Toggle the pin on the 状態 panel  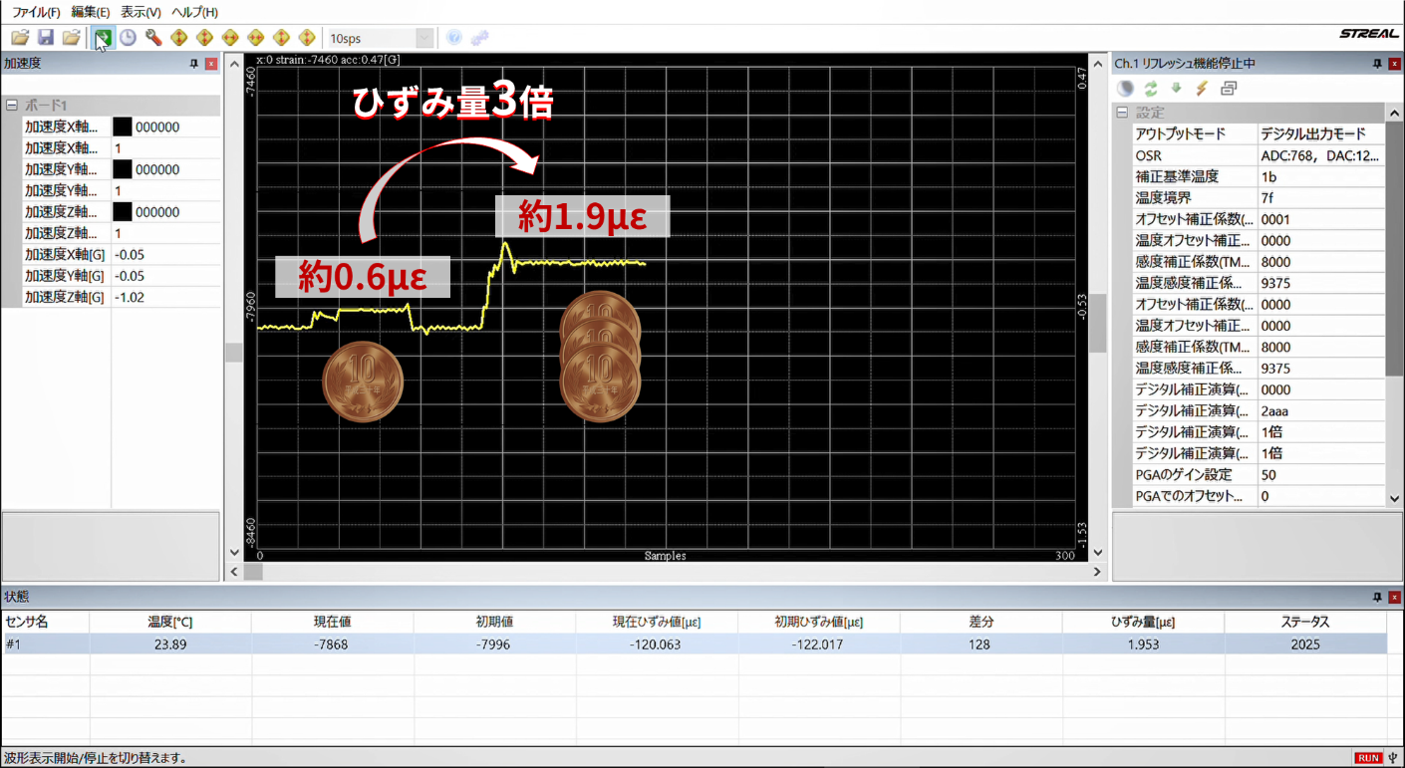coord(1375,597)
